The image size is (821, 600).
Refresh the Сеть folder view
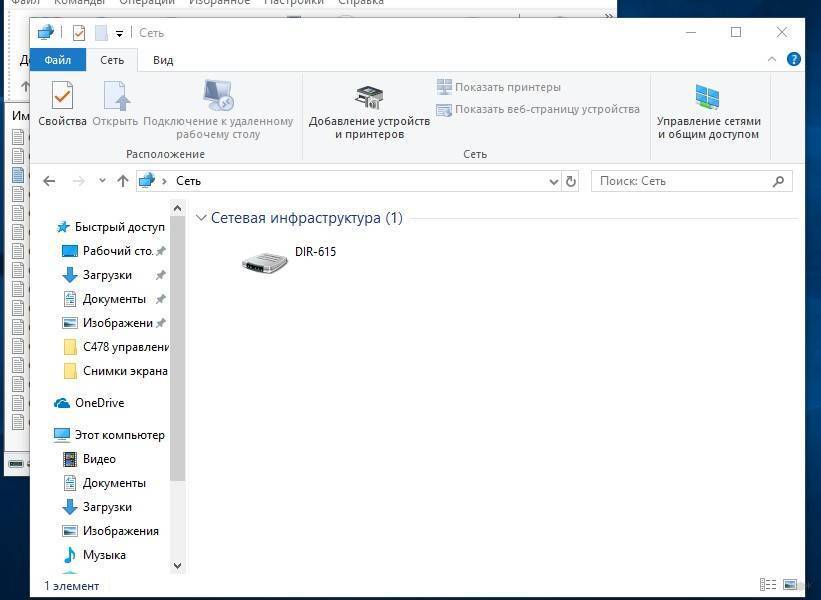coord(571,182)
